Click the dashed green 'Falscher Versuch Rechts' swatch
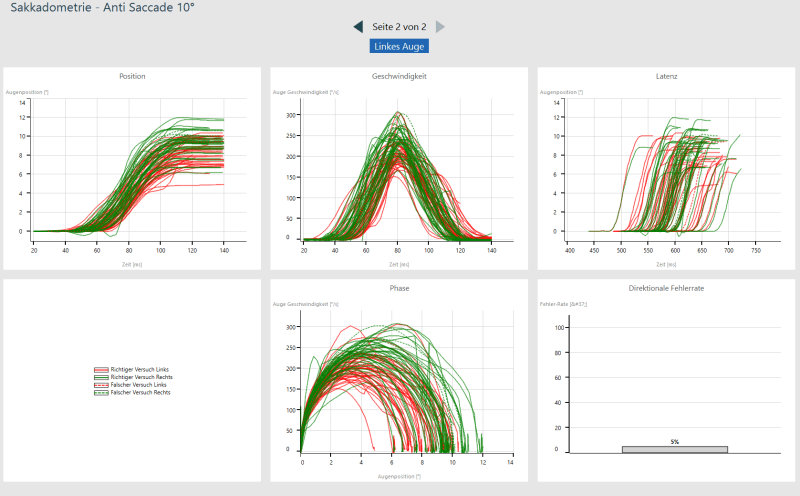This screenshot has height=496, width=800. [100, 393]
